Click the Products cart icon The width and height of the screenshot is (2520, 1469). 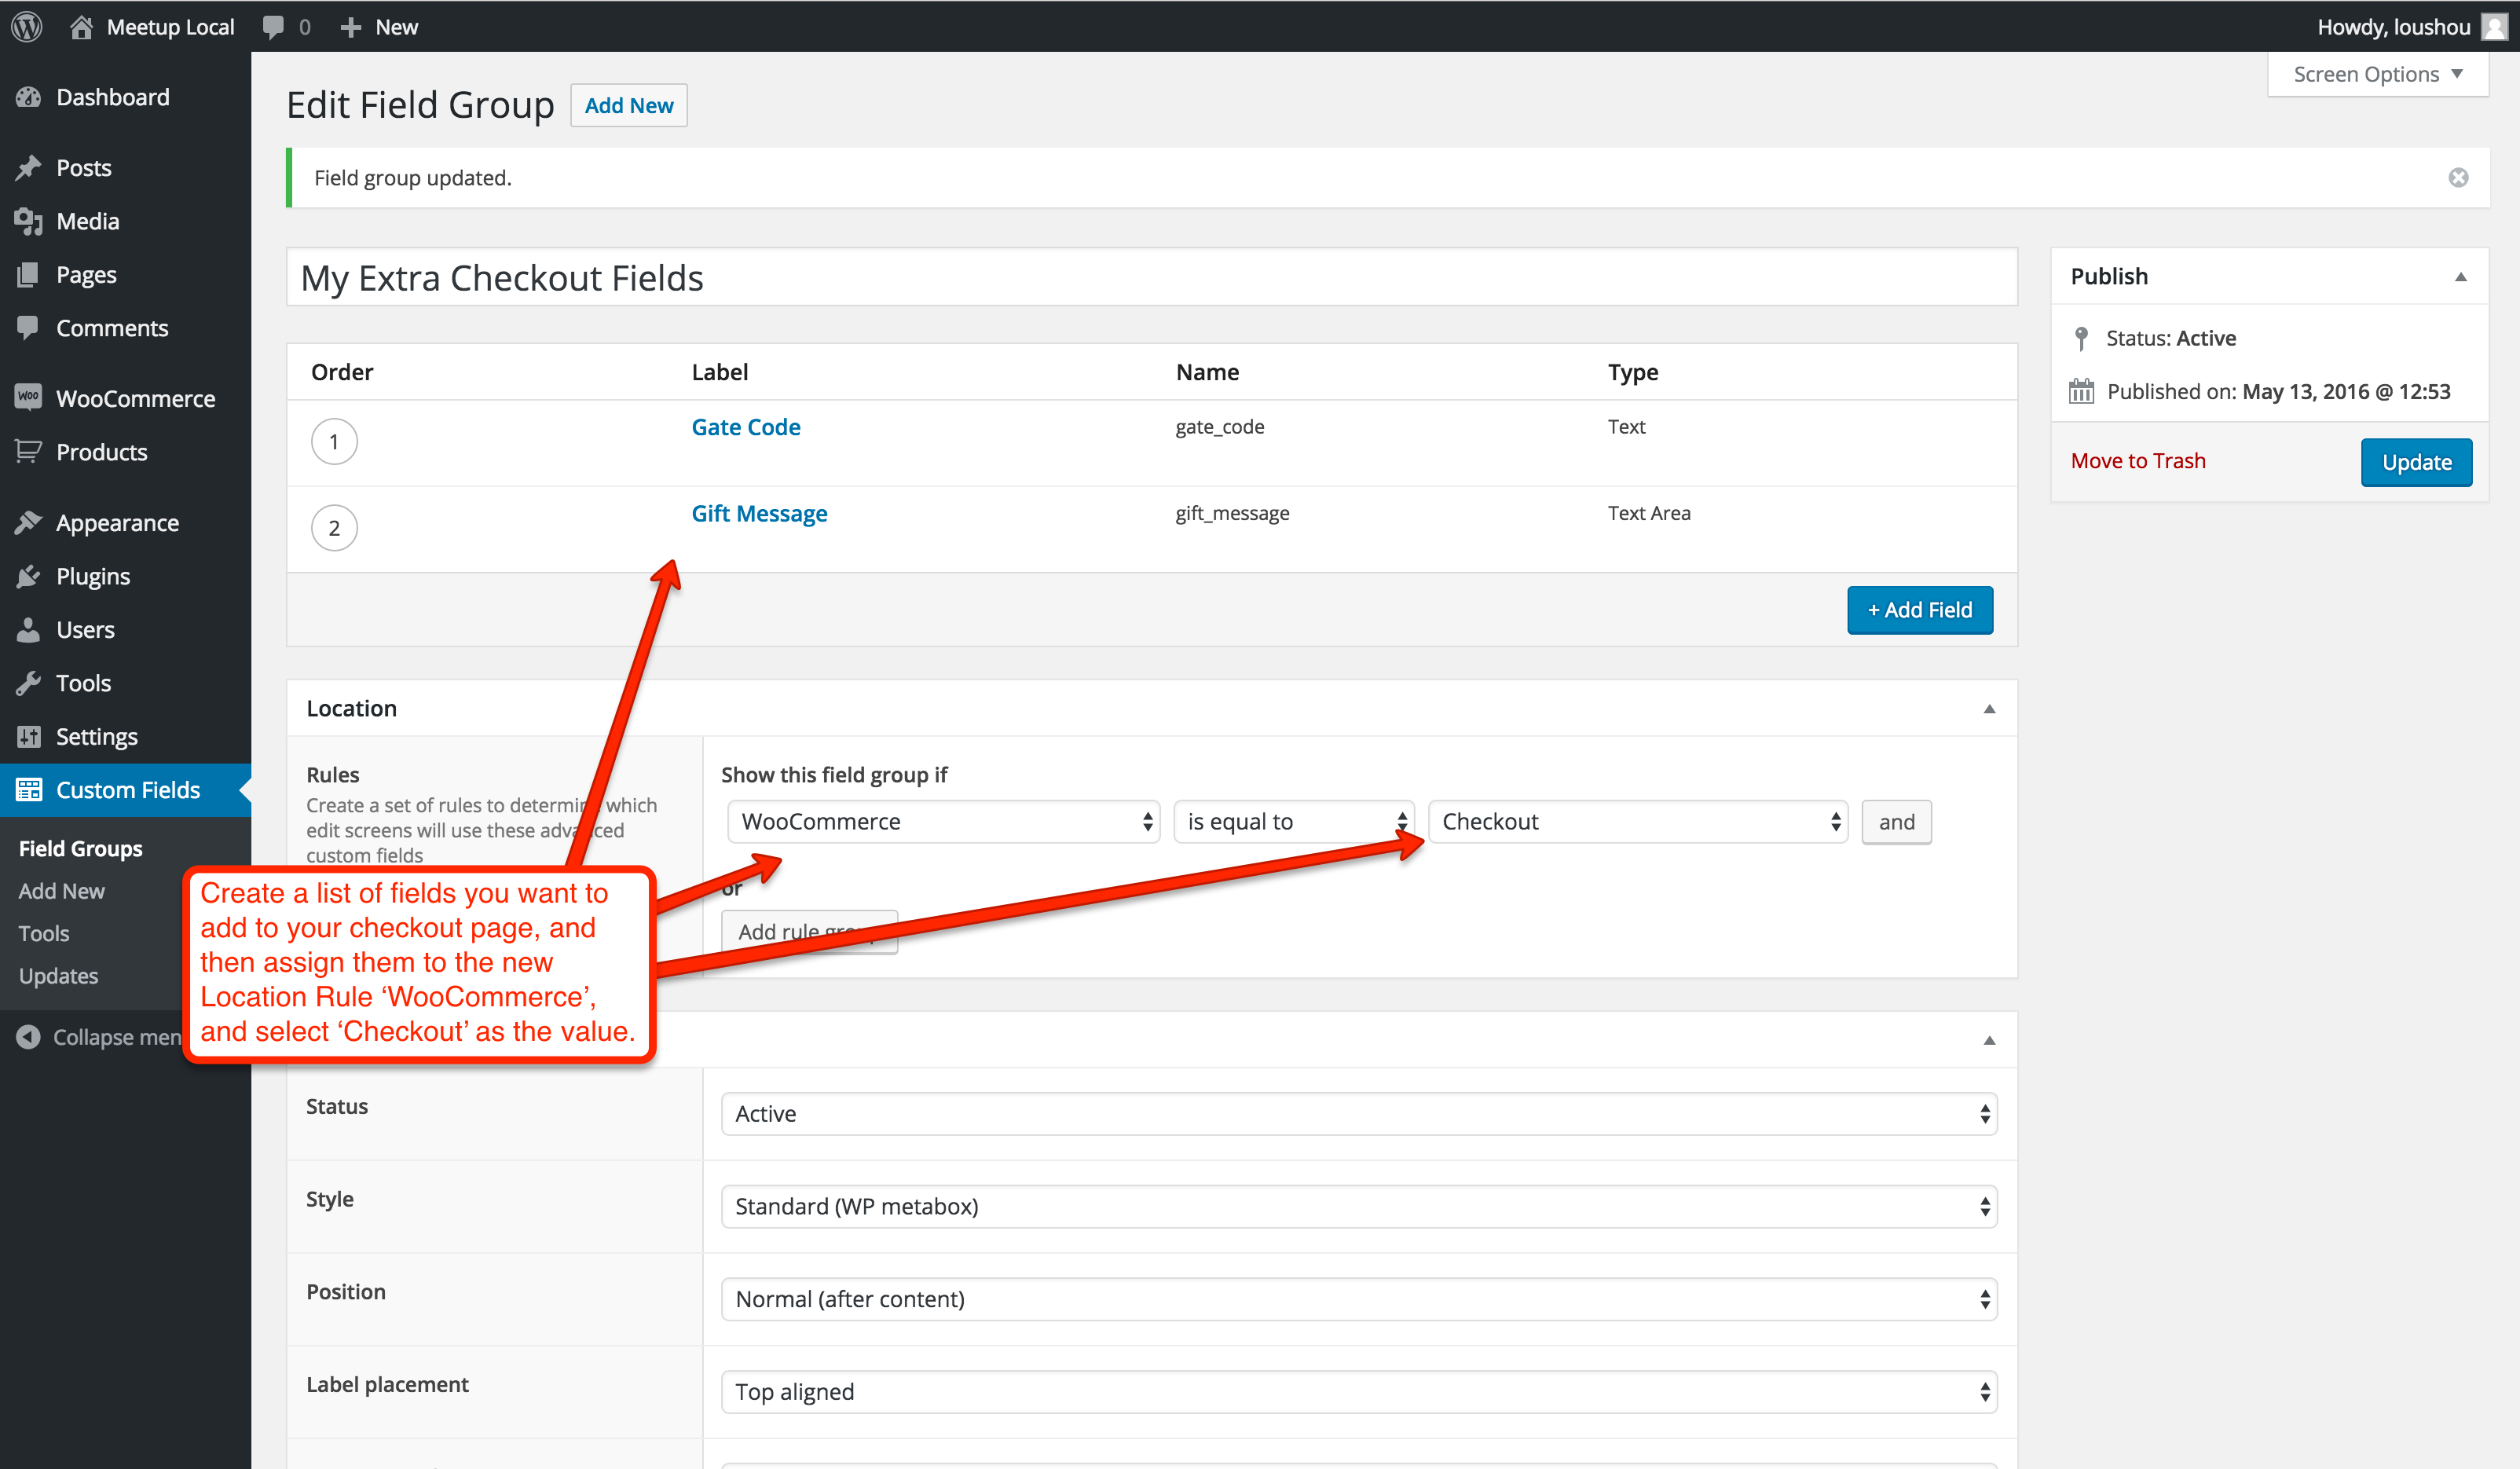(28, 451)
